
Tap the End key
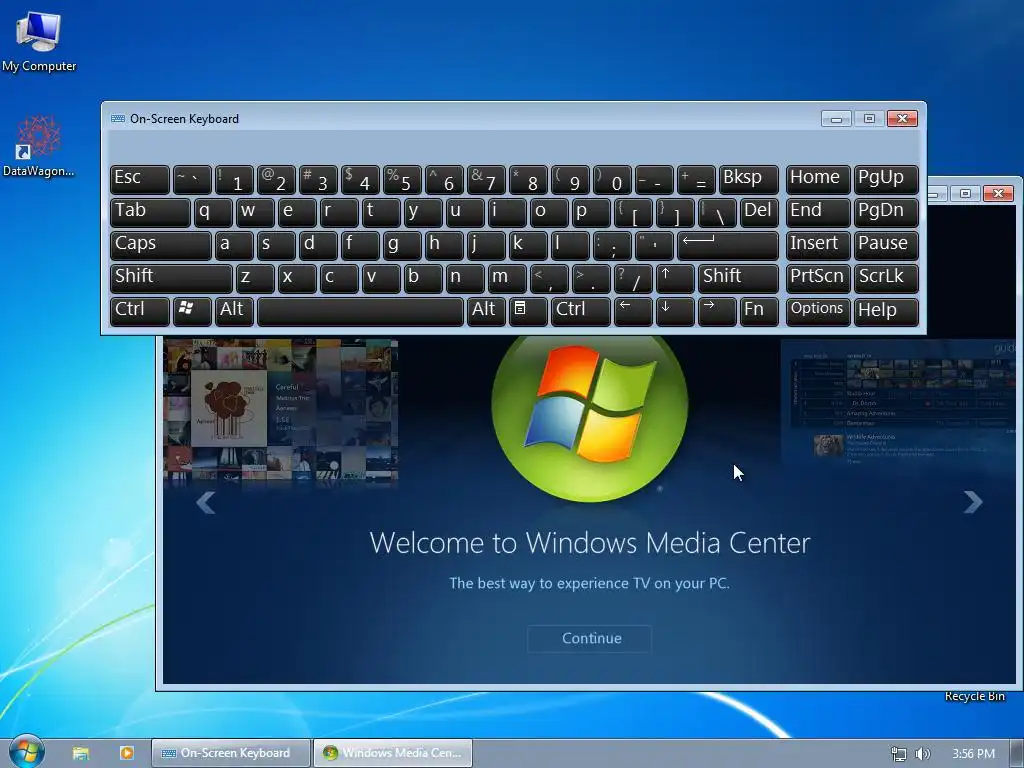pos(818,213)
